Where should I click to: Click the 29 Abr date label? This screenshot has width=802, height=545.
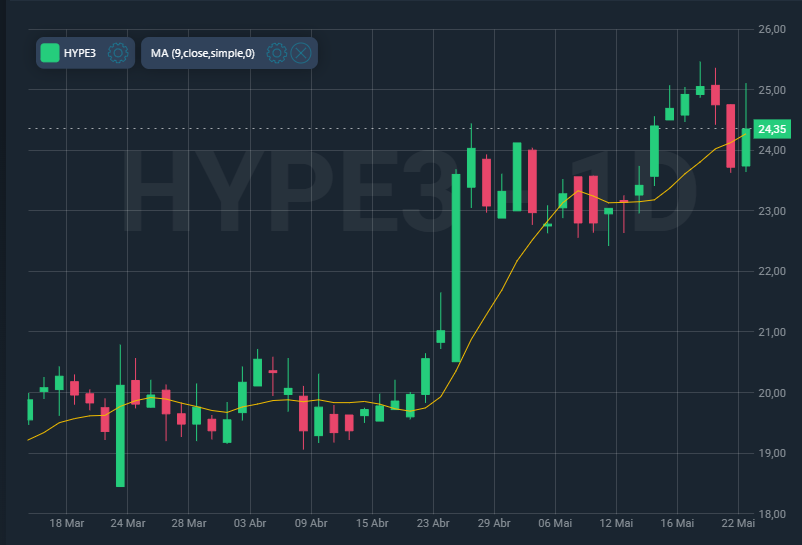pos(494,523)
